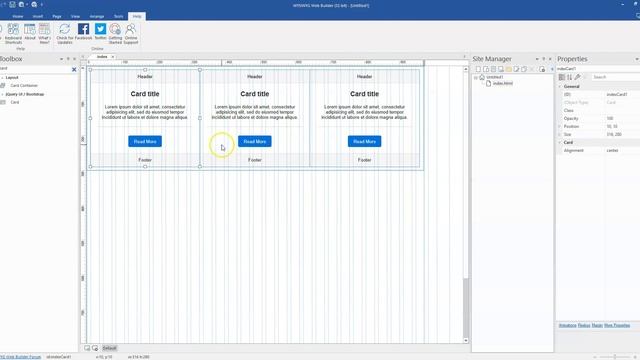The height and width of the screenshot is (360, 640).
Task: Open the Page ribbon tab
Action: click(57, 16)
